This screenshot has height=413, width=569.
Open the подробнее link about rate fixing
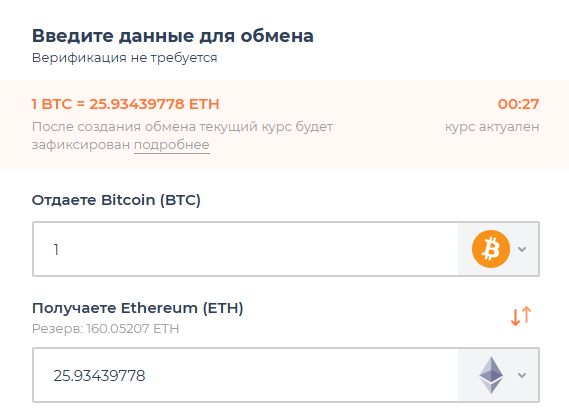click(172, 145)
